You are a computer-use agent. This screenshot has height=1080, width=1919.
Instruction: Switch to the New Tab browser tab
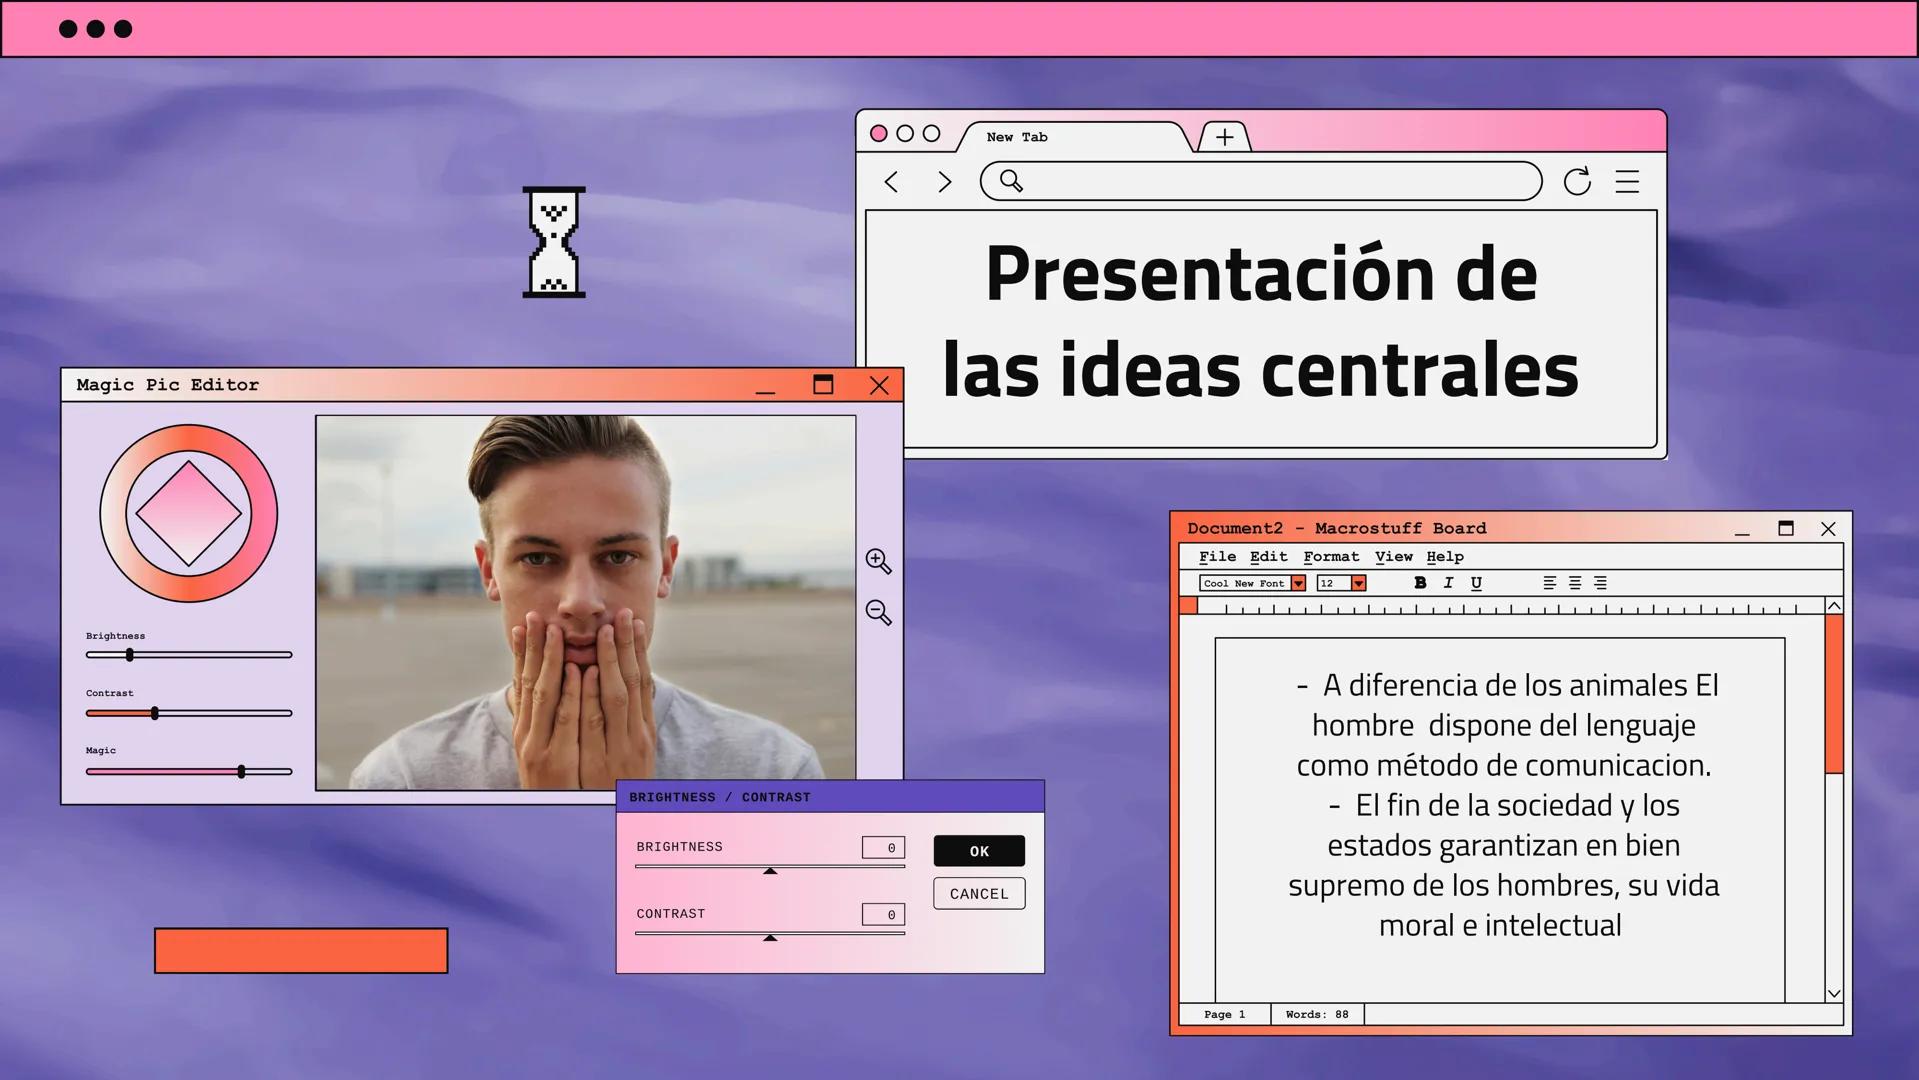1016,137
